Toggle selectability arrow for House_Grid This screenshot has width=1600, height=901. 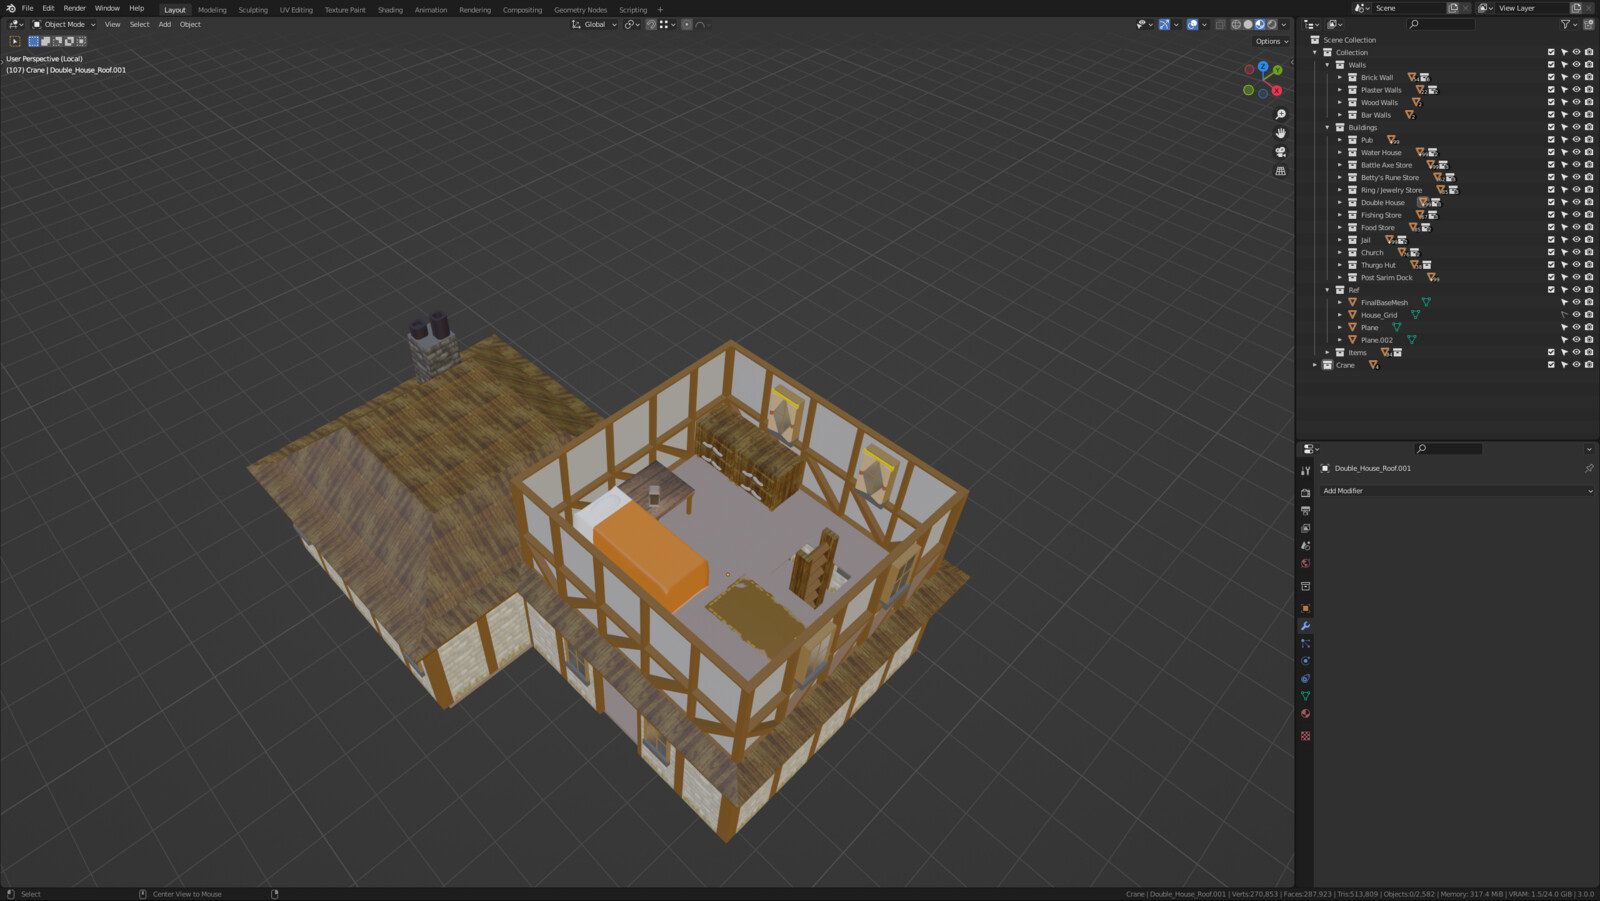point(1564,315)
